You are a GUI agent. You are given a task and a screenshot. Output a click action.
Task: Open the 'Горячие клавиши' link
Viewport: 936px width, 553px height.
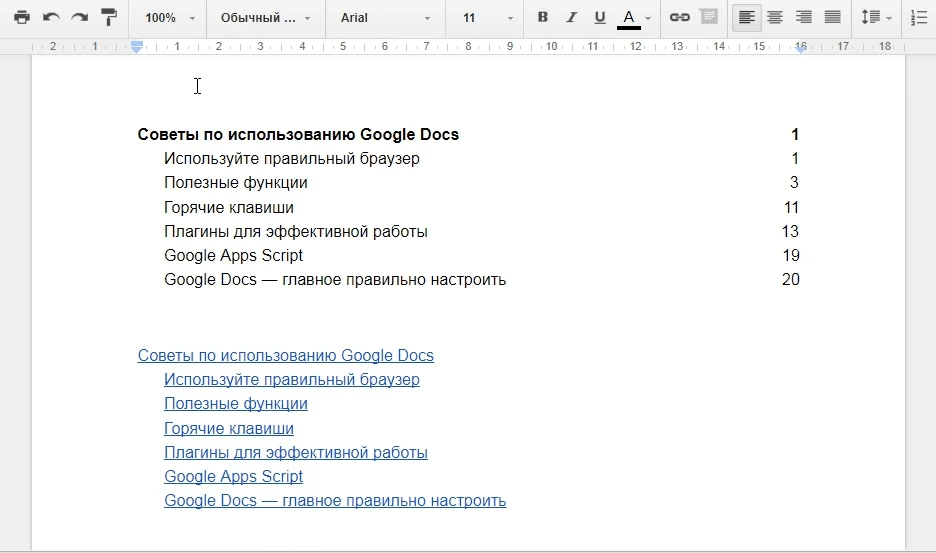tap(229, 428)
